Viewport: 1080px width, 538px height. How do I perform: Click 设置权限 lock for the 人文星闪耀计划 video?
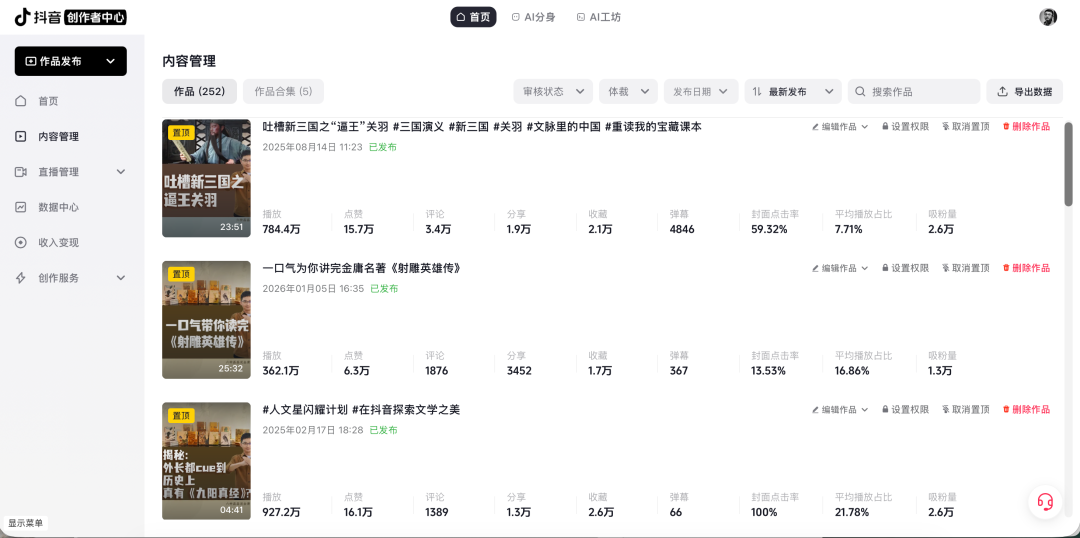(x=905, y=410)
